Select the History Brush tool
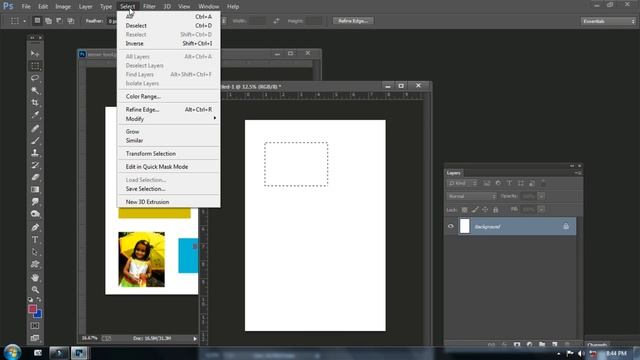640x360 pixels. (35, 165)
